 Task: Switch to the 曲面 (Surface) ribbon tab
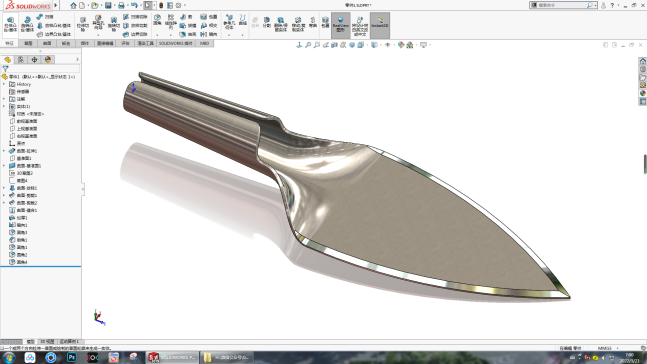tap(47, 43)
